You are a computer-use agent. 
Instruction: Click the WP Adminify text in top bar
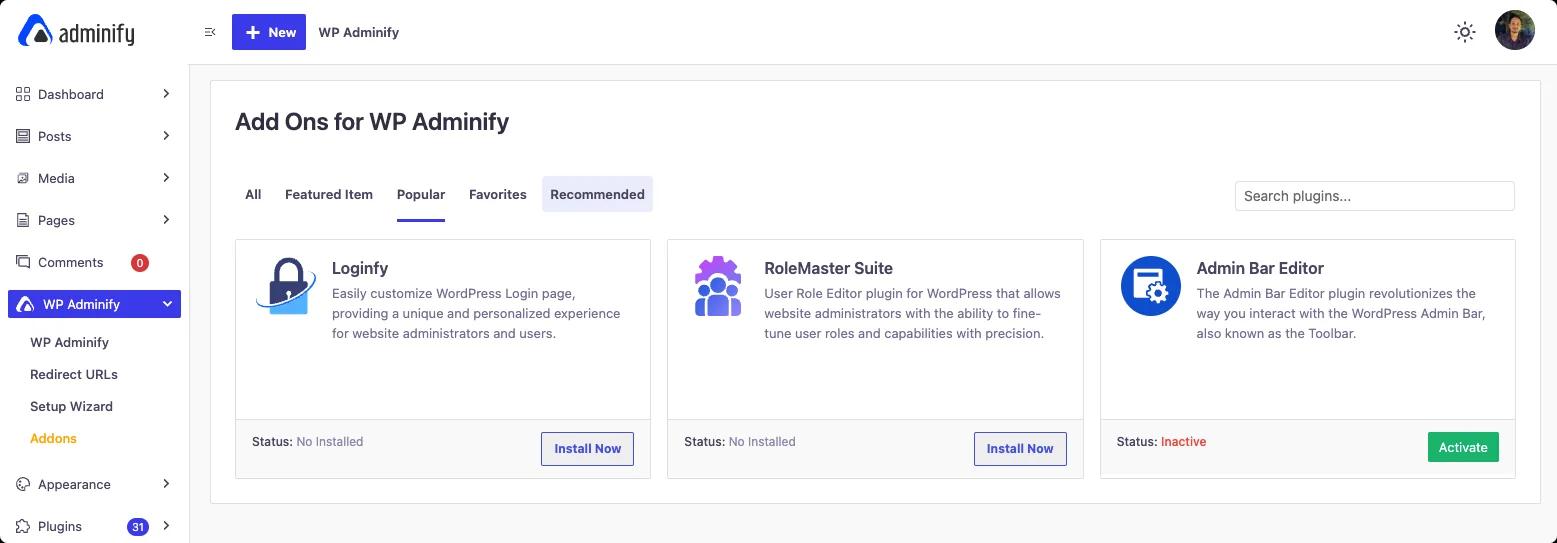pos(359,32)
